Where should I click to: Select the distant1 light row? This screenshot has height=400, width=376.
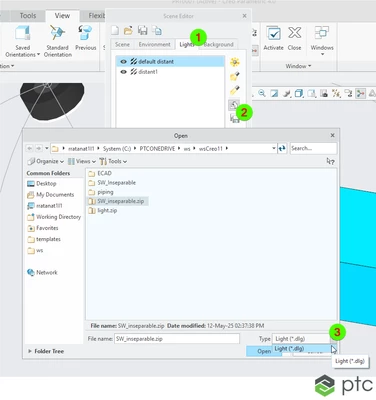(170, 72)
